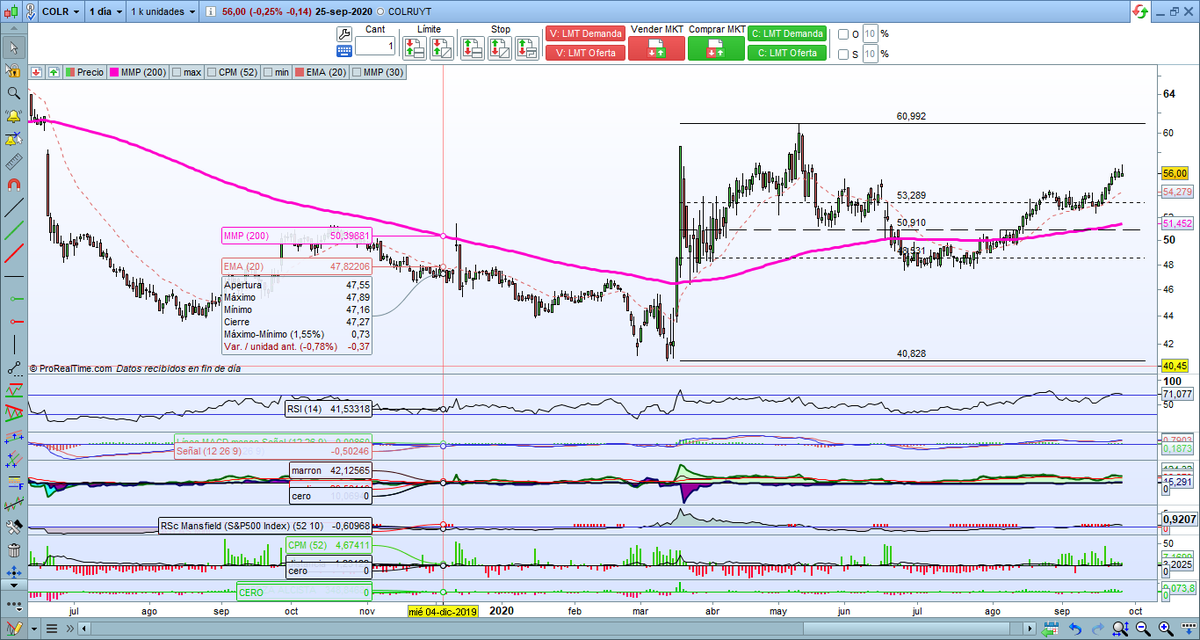
Task: Open more tools via three dots
Action: click(x=13, y=608)
